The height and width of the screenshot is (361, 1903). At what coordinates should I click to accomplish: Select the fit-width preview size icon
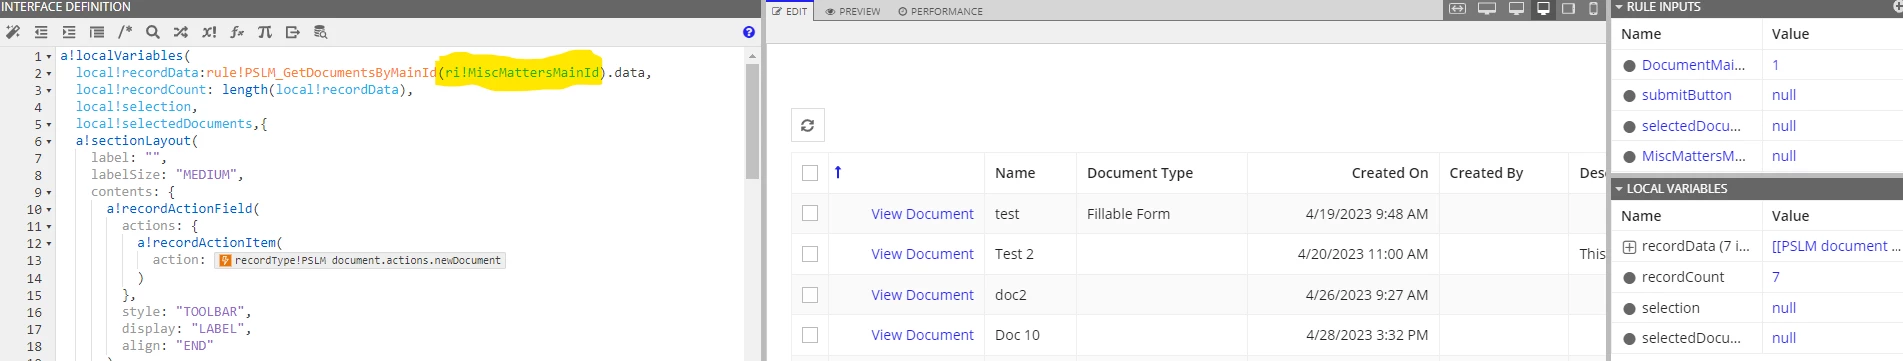coord(1458,9)
